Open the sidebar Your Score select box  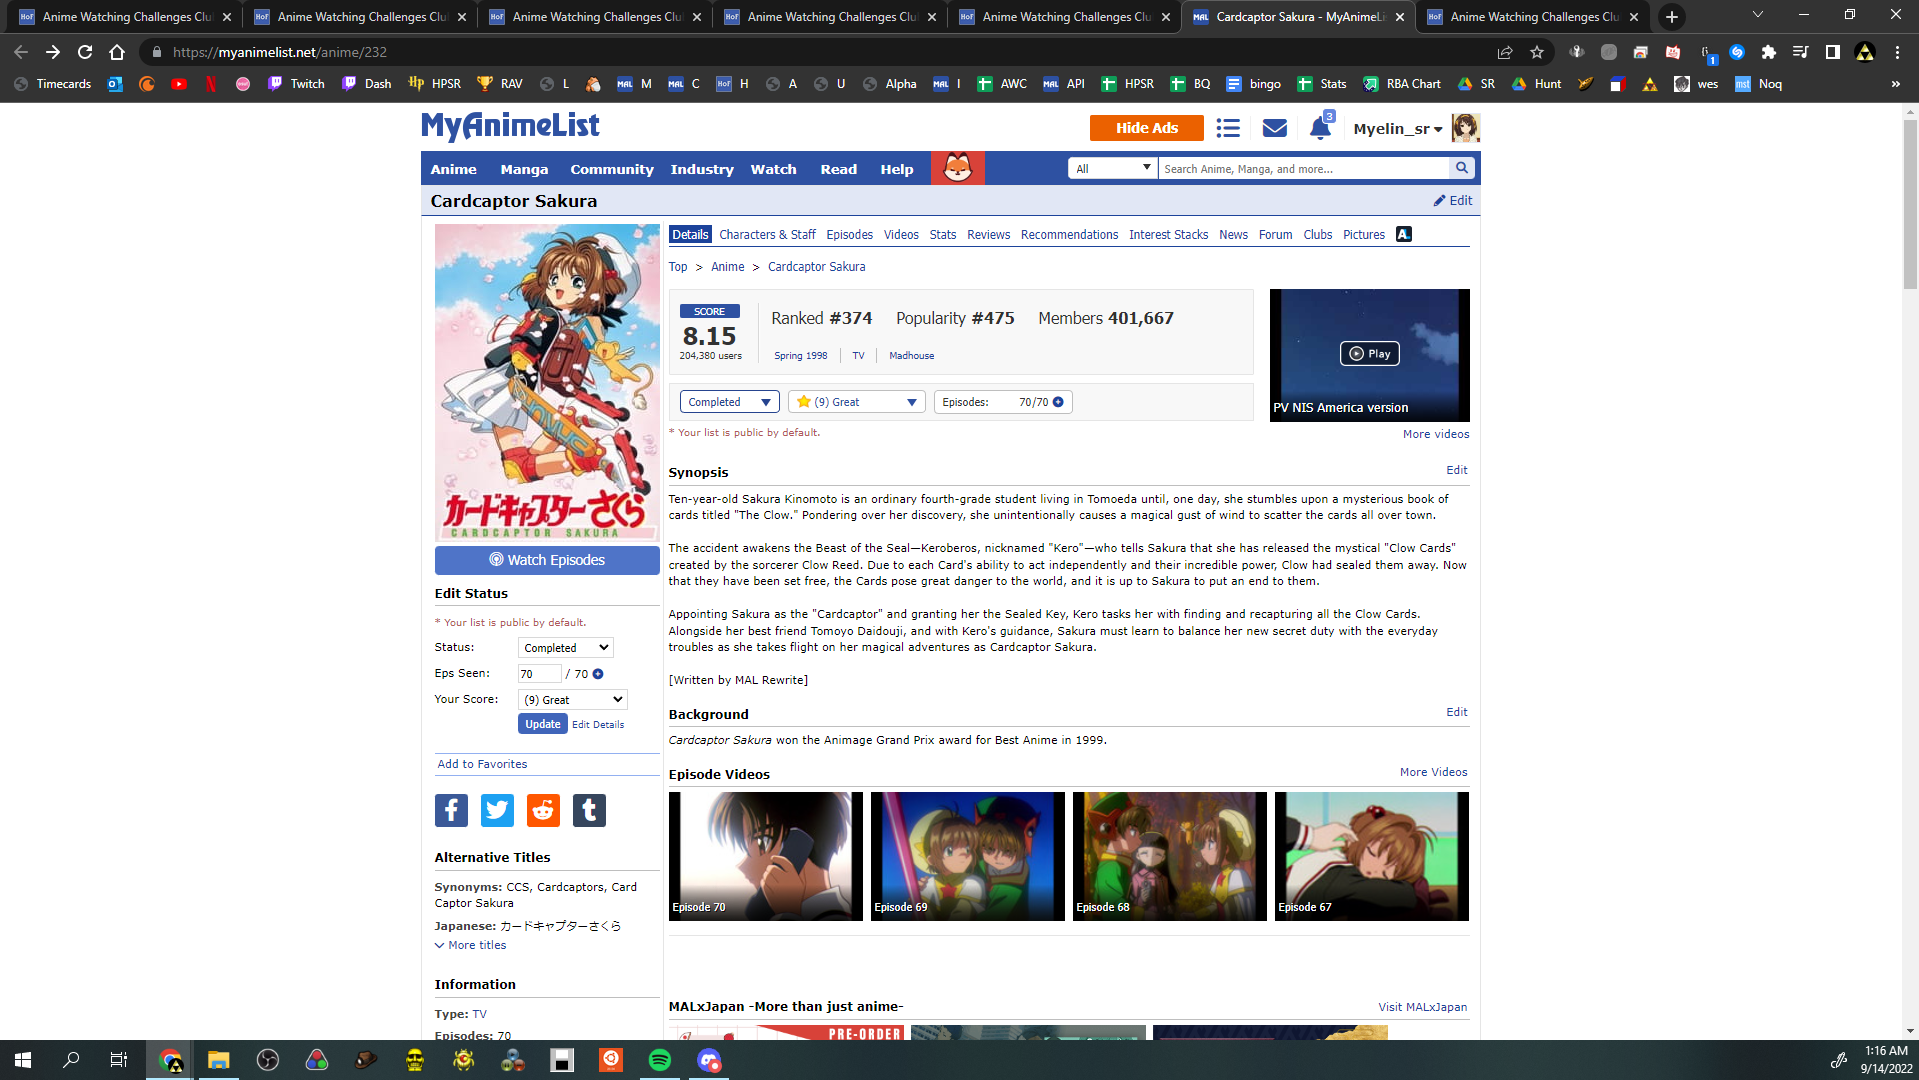572,700
